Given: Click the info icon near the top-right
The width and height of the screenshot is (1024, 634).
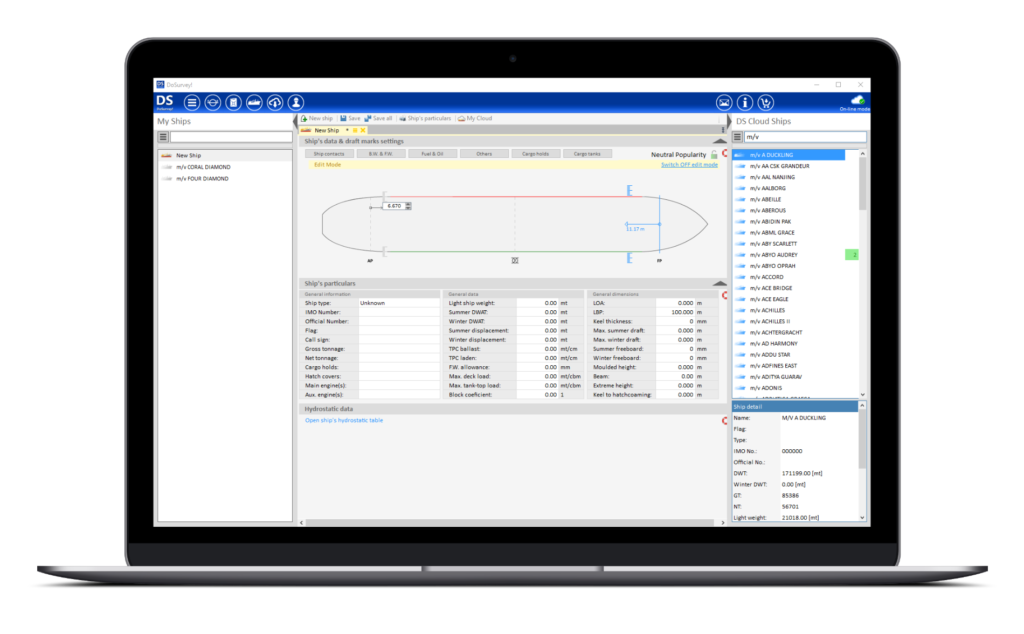Looking at the screenshot, I should (745, 102).
